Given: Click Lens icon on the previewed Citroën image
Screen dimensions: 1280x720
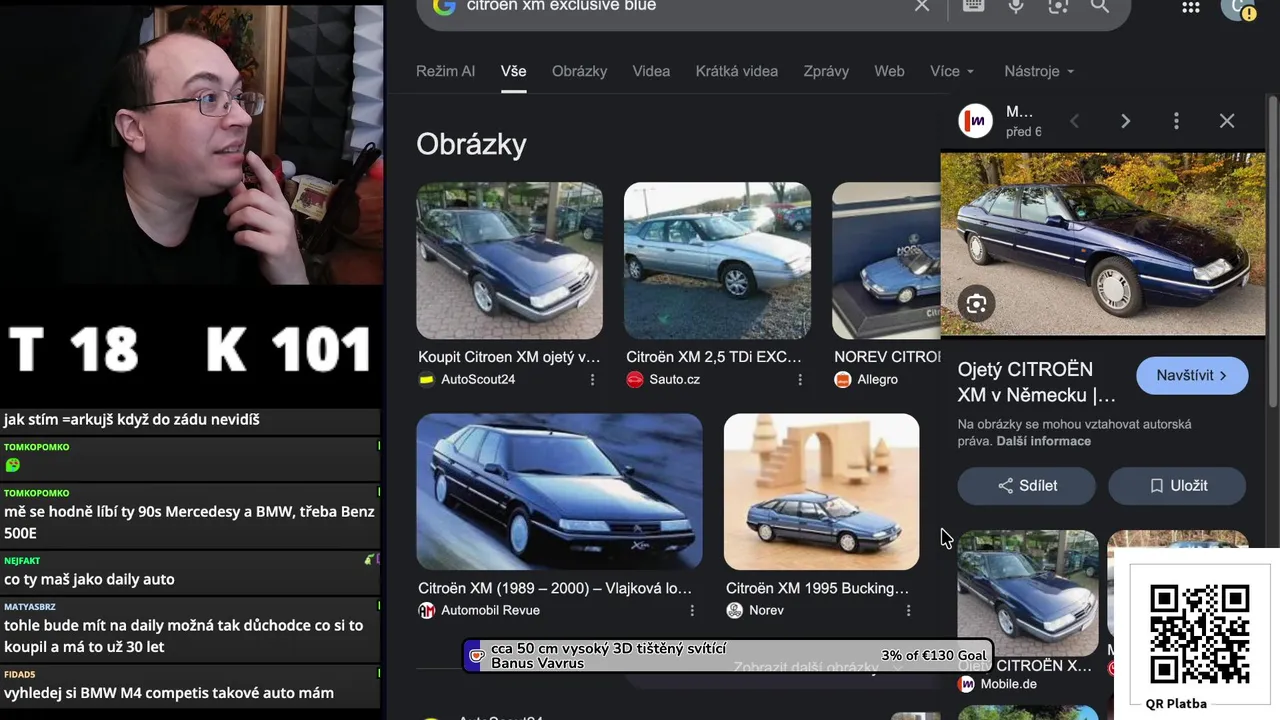Looking at the screenshot, I should point(977,304).
